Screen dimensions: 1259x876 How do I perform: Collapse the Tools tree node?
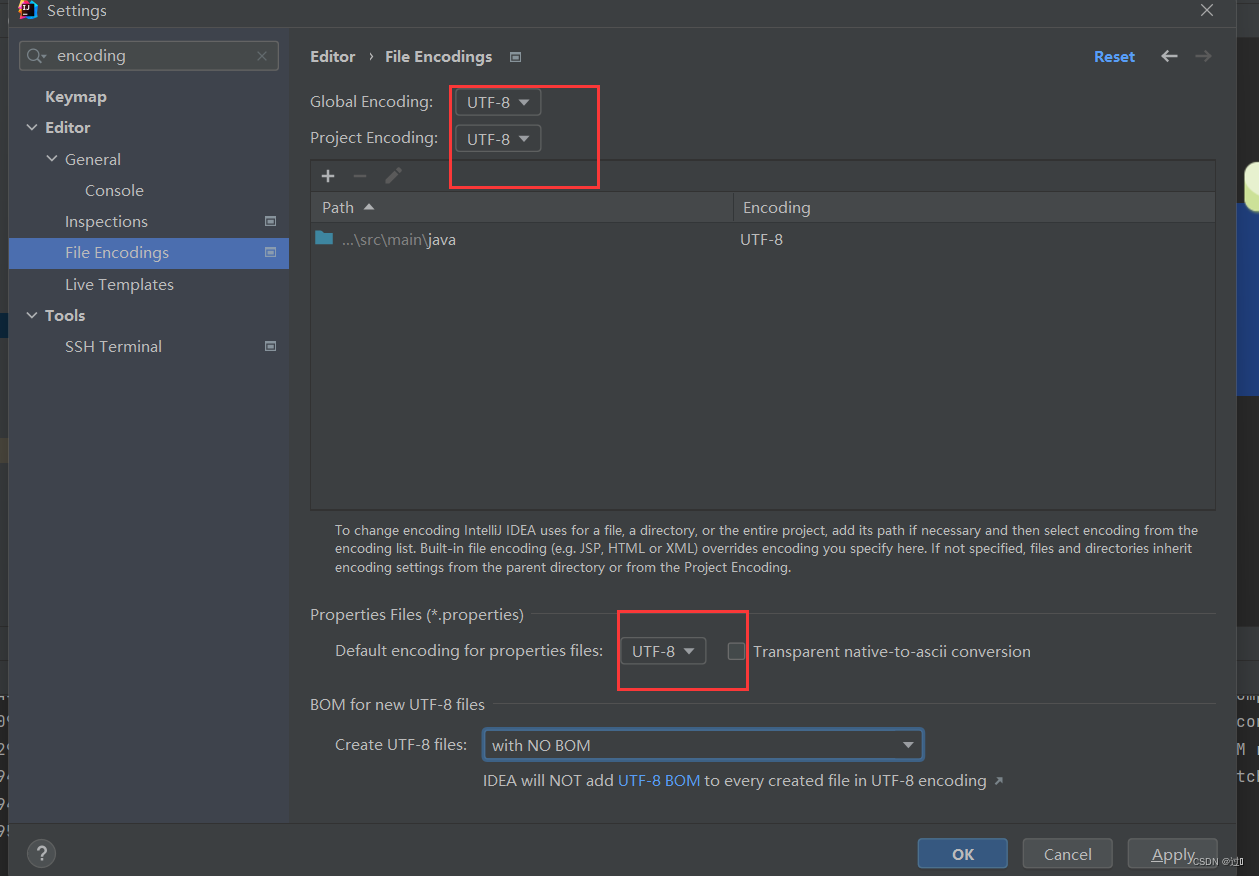click(x=32, y=315)
